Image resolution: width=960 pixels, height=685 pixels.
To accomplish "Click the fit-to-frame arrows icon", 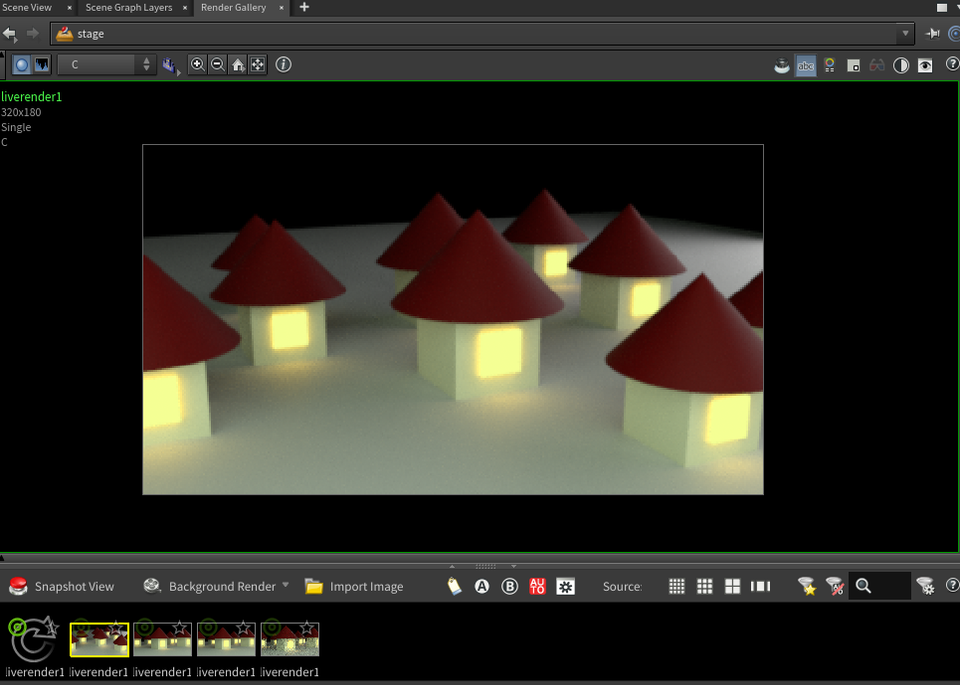I will coord(257,64).
